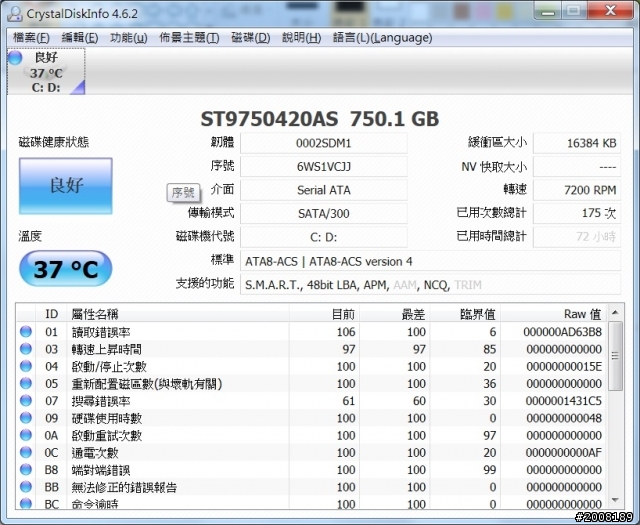This screenshot has width=640, height=525.
Task: Click the scroll down arrow of attribute list
Action: 616,500
